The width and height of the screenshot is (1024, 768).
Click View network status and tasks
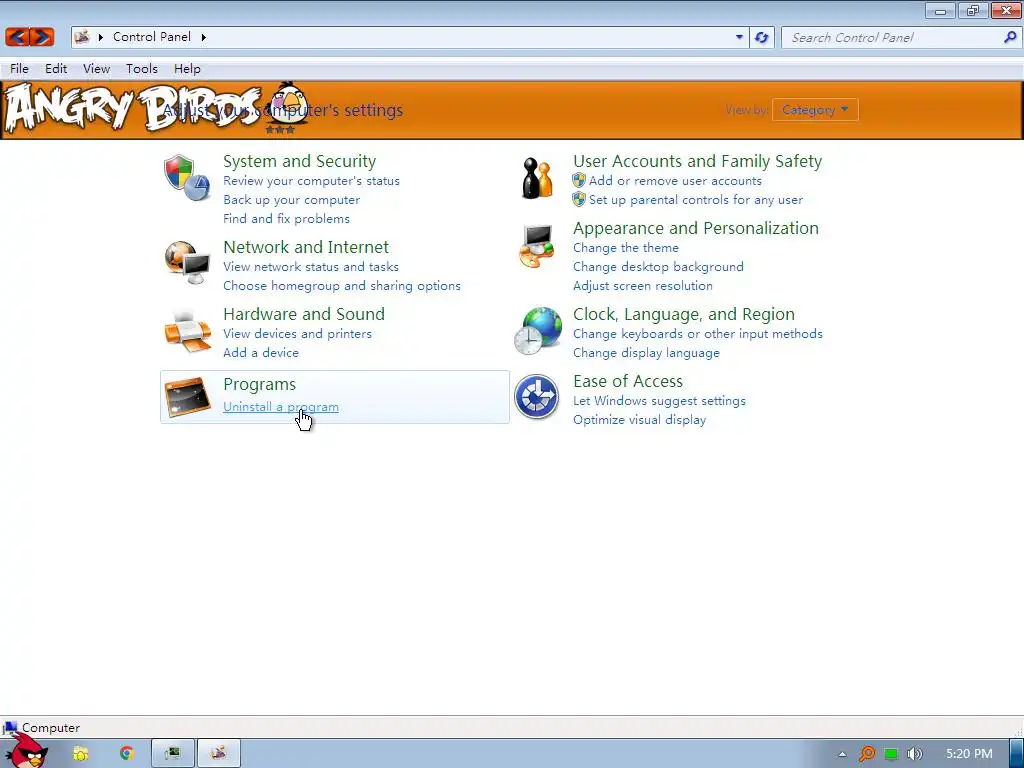click(x=311, y=266)
